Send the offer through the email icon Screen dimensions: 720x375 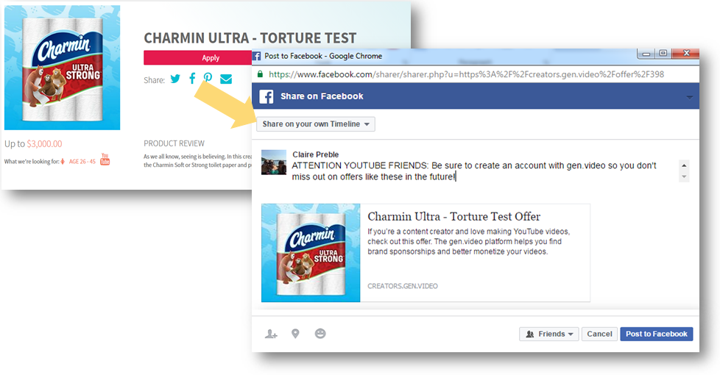(x=226, y=79)
